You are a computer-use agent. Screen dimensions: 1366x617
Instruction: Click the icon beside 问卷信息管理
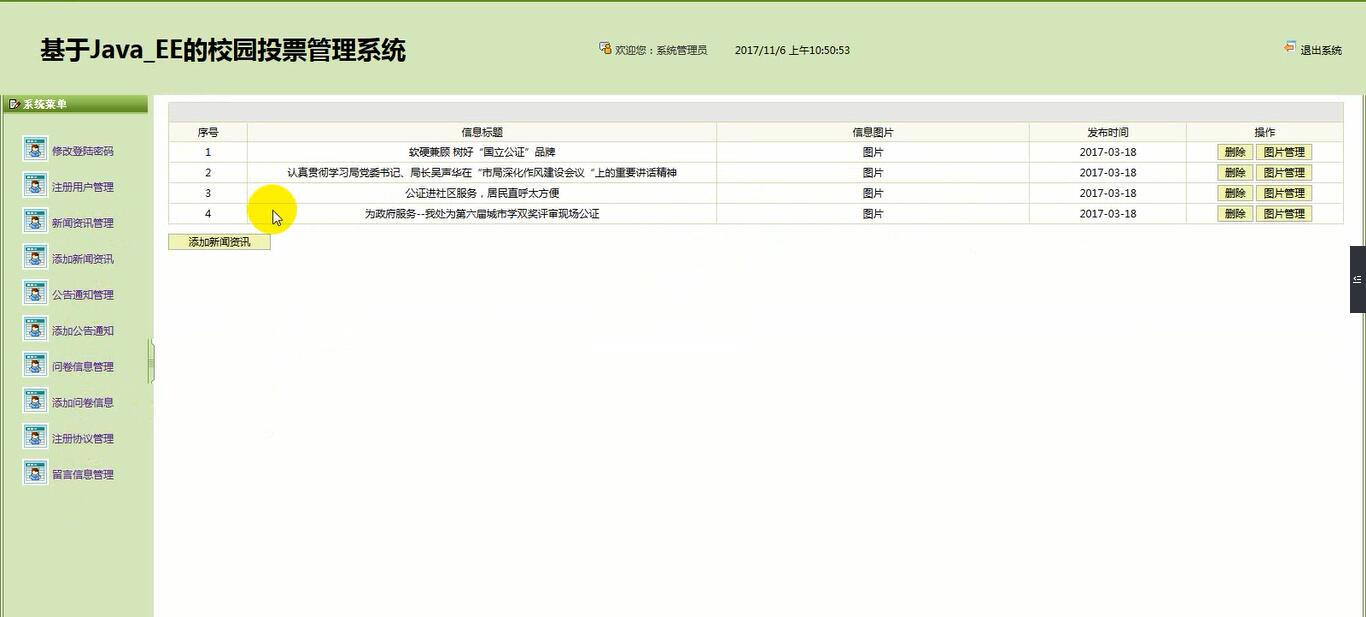pyautogui.click(x=35, y=365)
